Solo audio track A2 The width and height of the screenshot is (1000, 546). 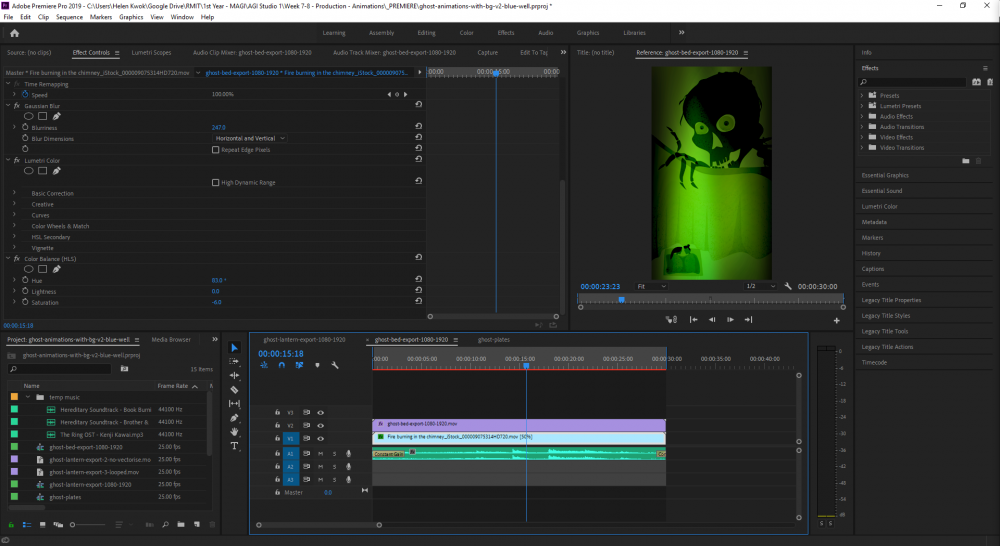point(334,466)
